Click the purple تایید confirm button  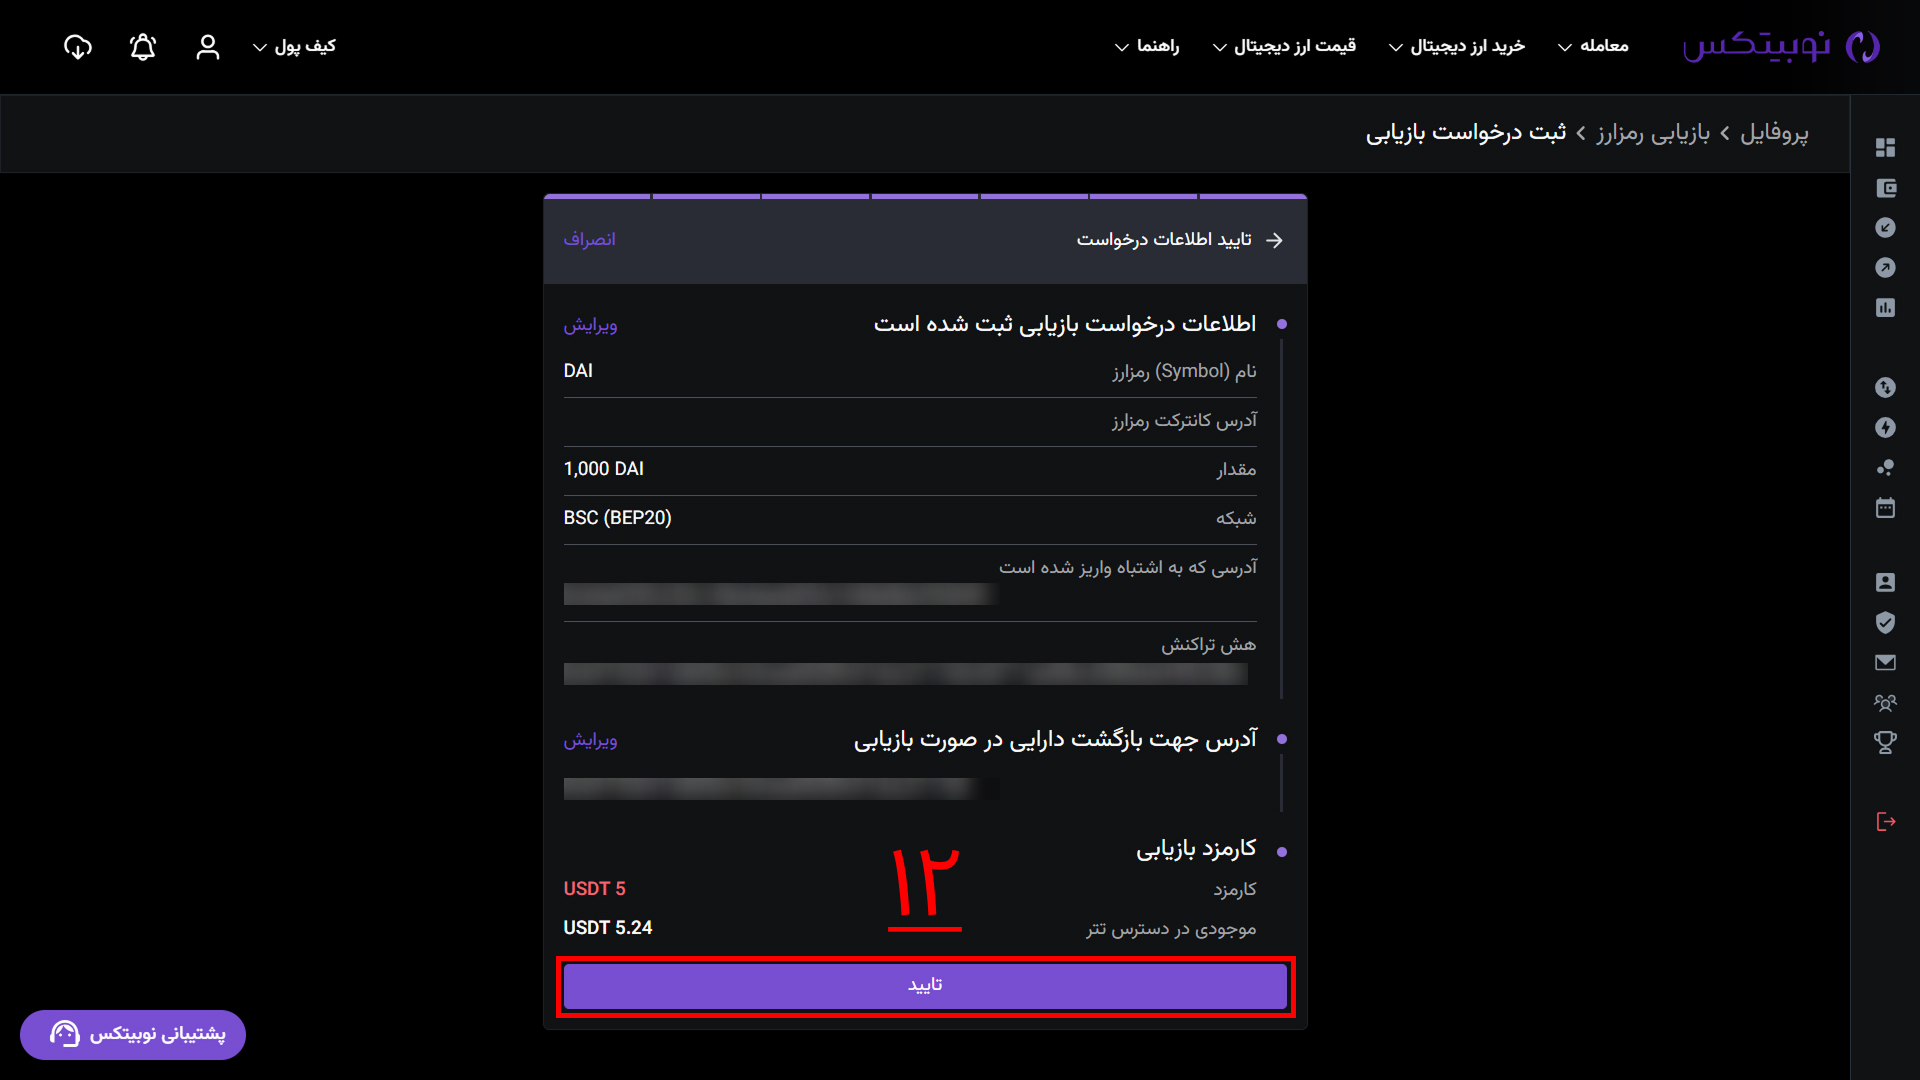click(x=925, y=986)
